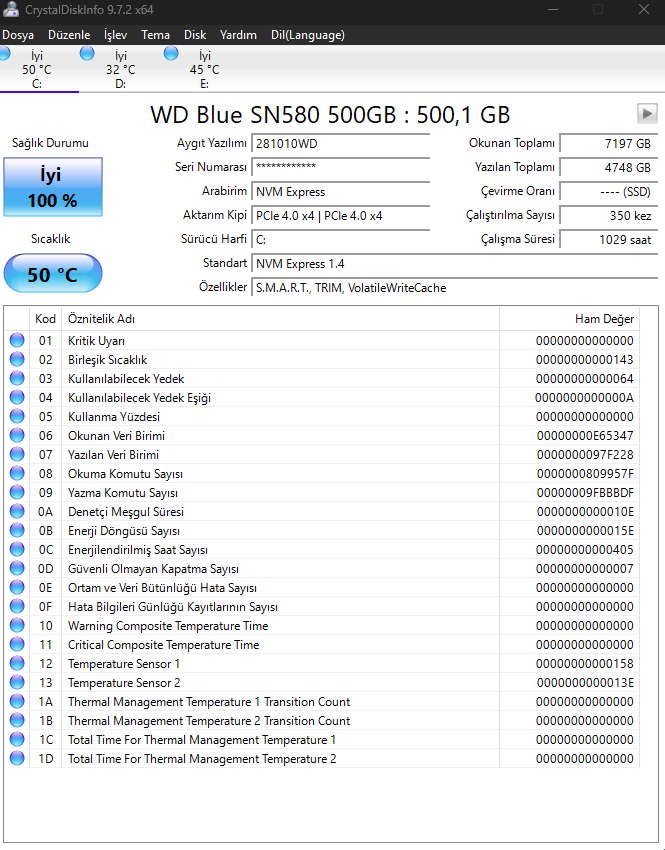Click the status orb for Enerjilendirilmiş Saat Sayısı
The height and width of the screenshot is (850, 665).
(x=17, y=549)
